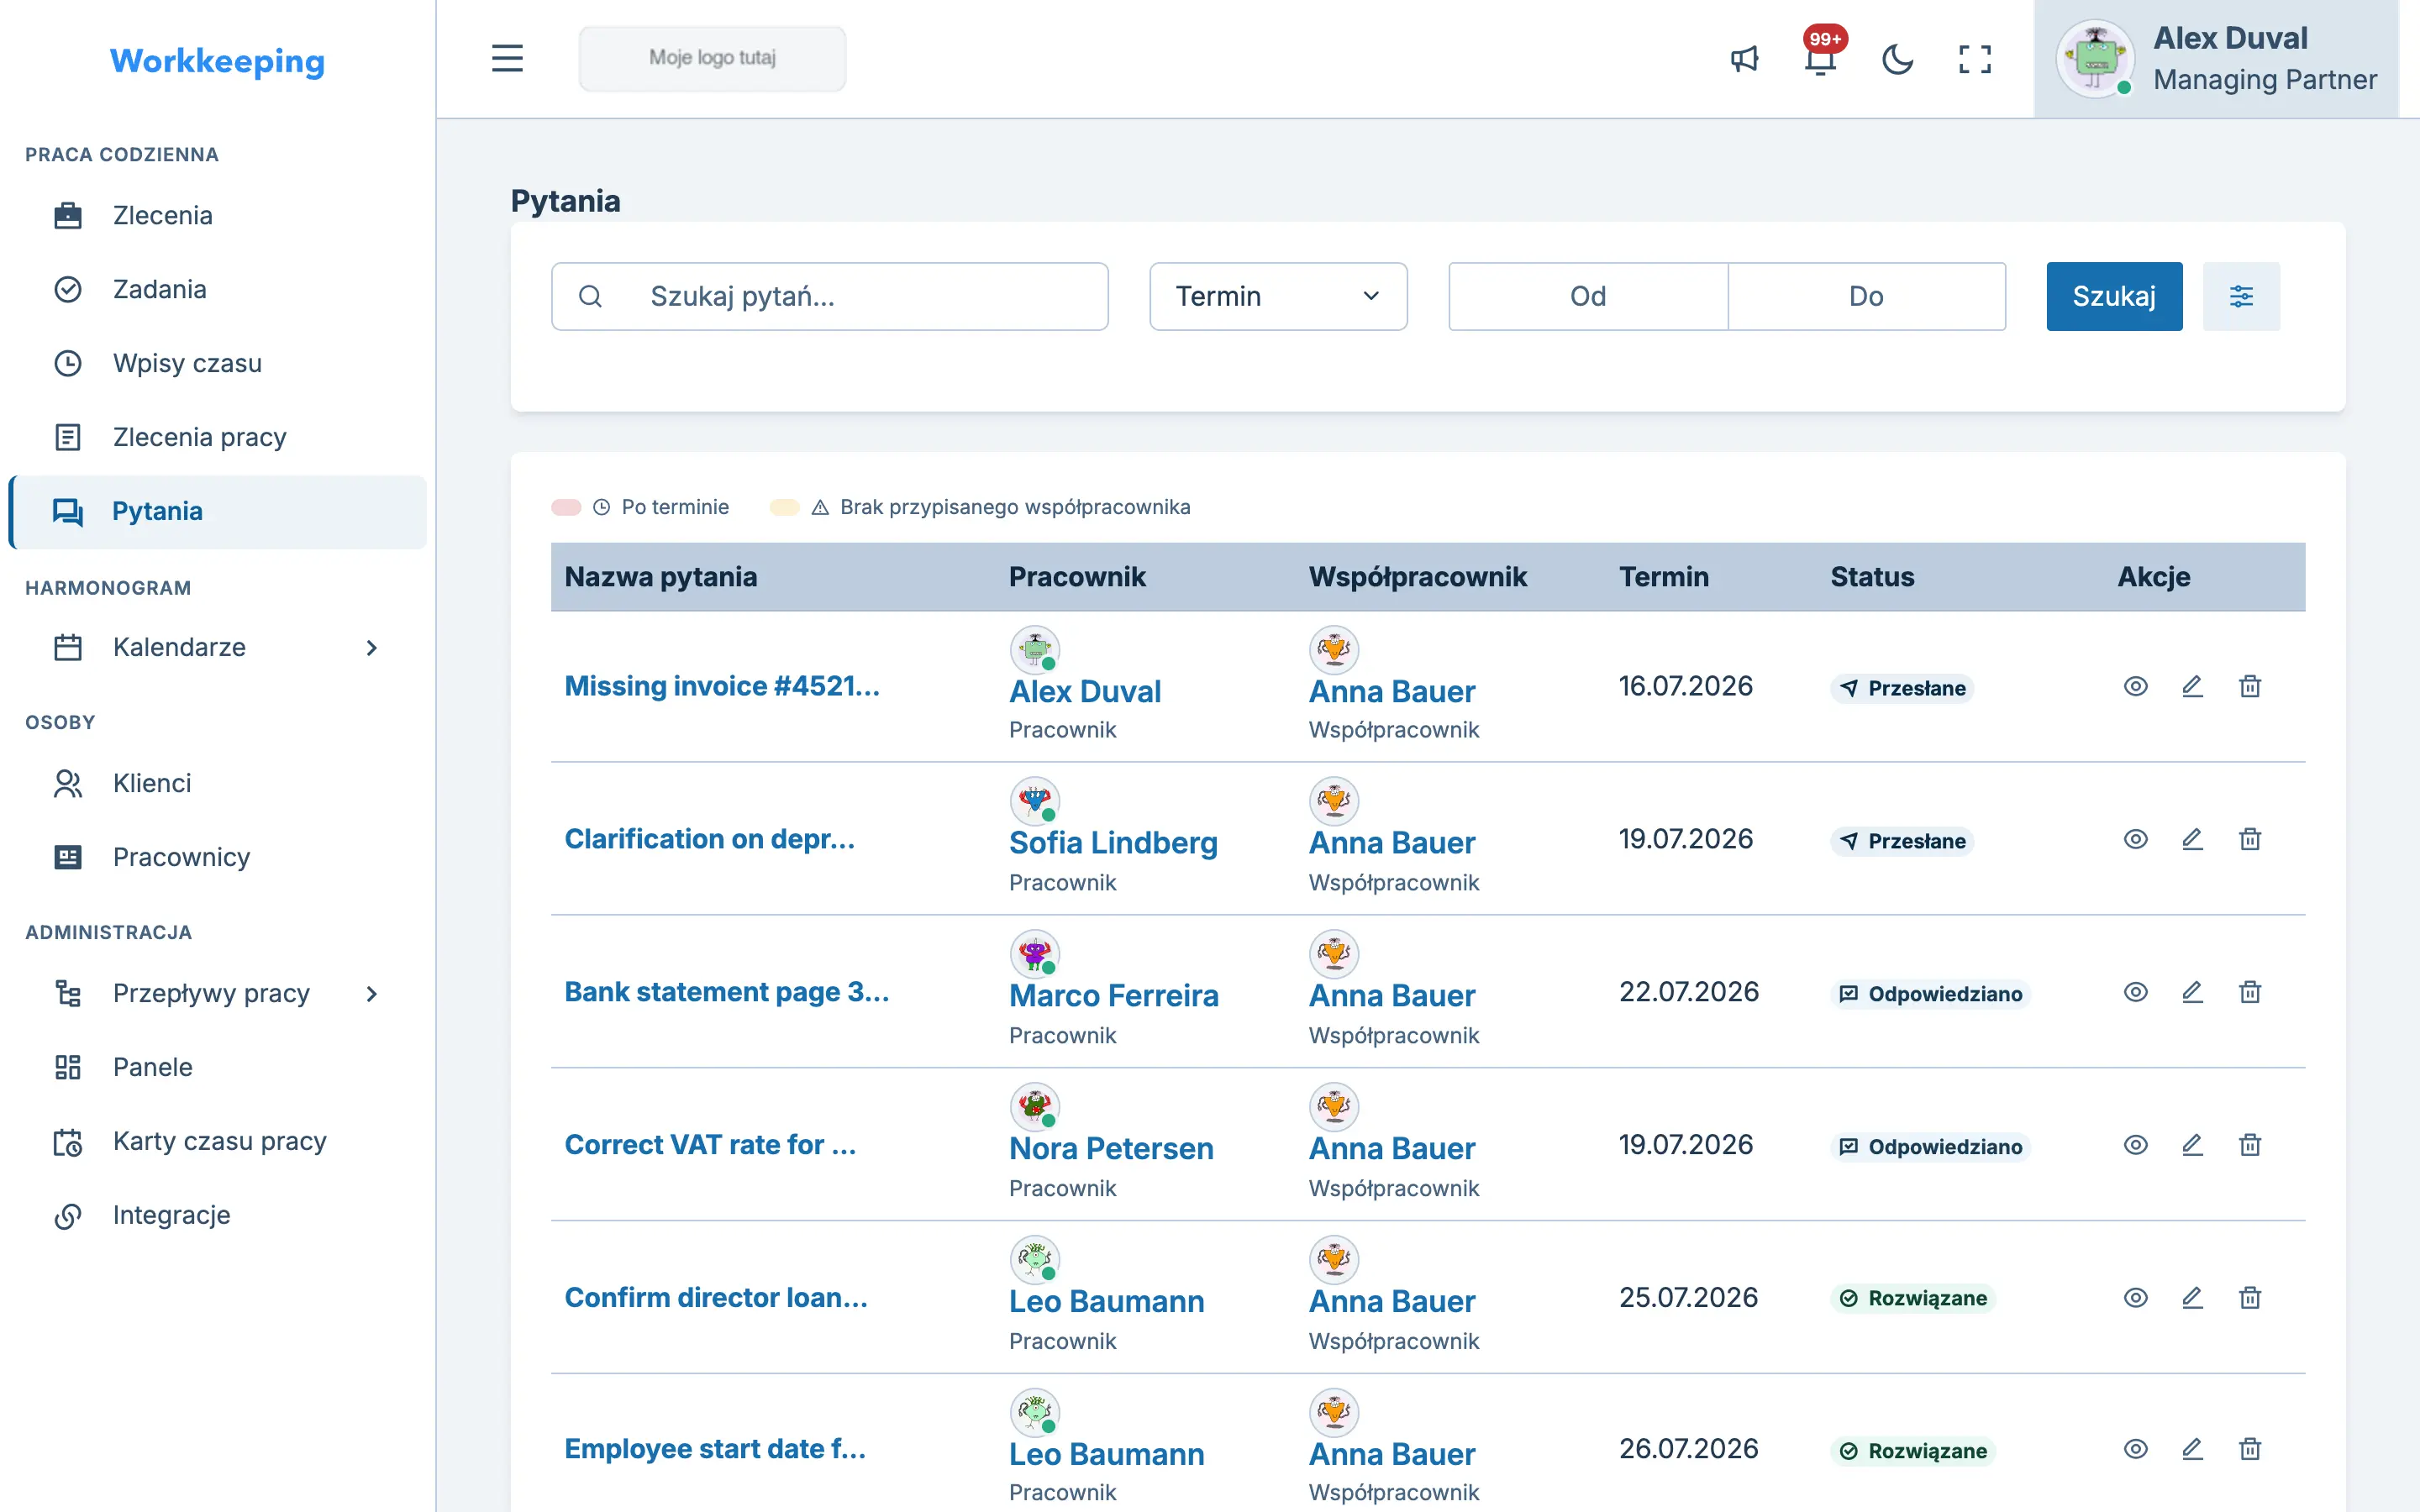Enter fullscreen mode via the brackets icon
Viewport: 2420px width, 1512px height.
pos(1974,59)
